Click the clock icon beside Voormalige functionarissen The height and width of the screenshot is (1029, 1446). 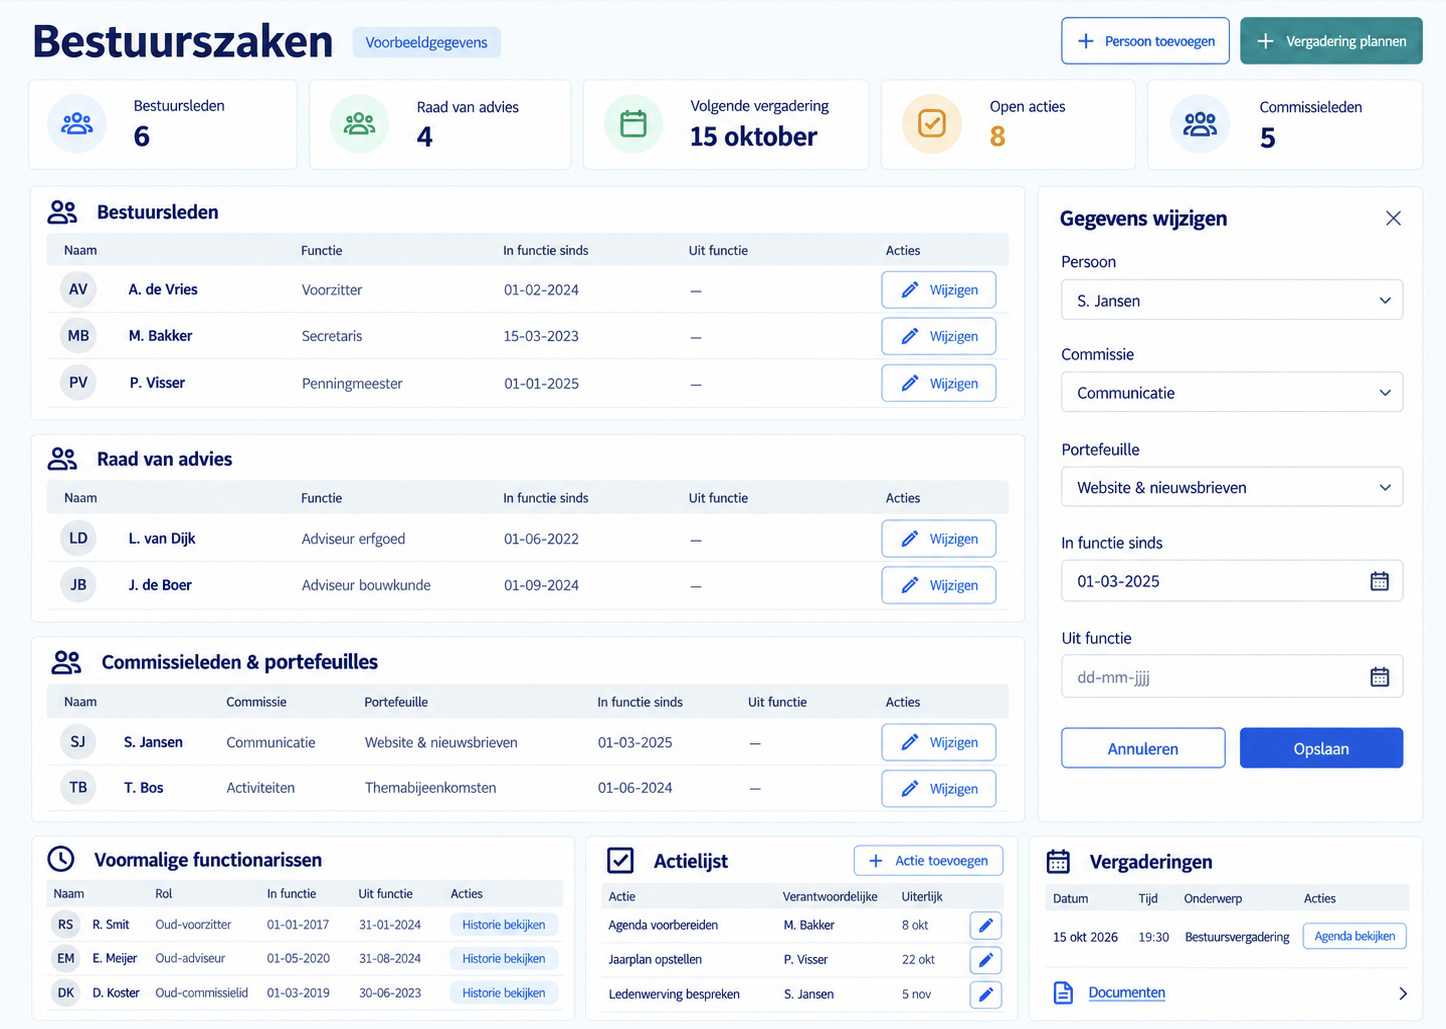coord(61,859)
